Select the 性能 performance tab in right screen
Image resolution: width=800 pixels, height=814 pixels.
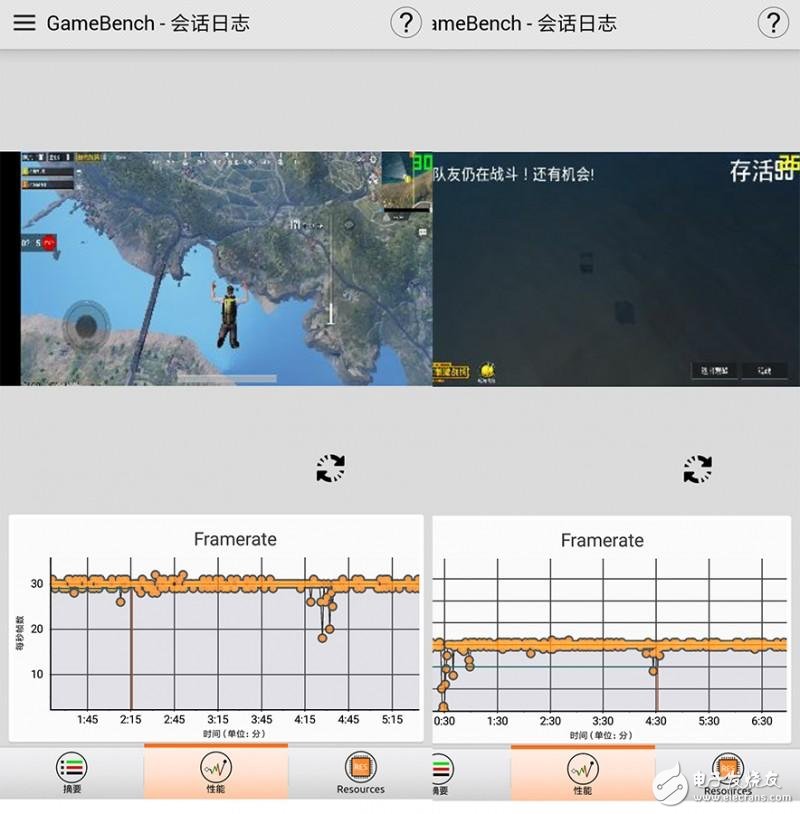582,774
